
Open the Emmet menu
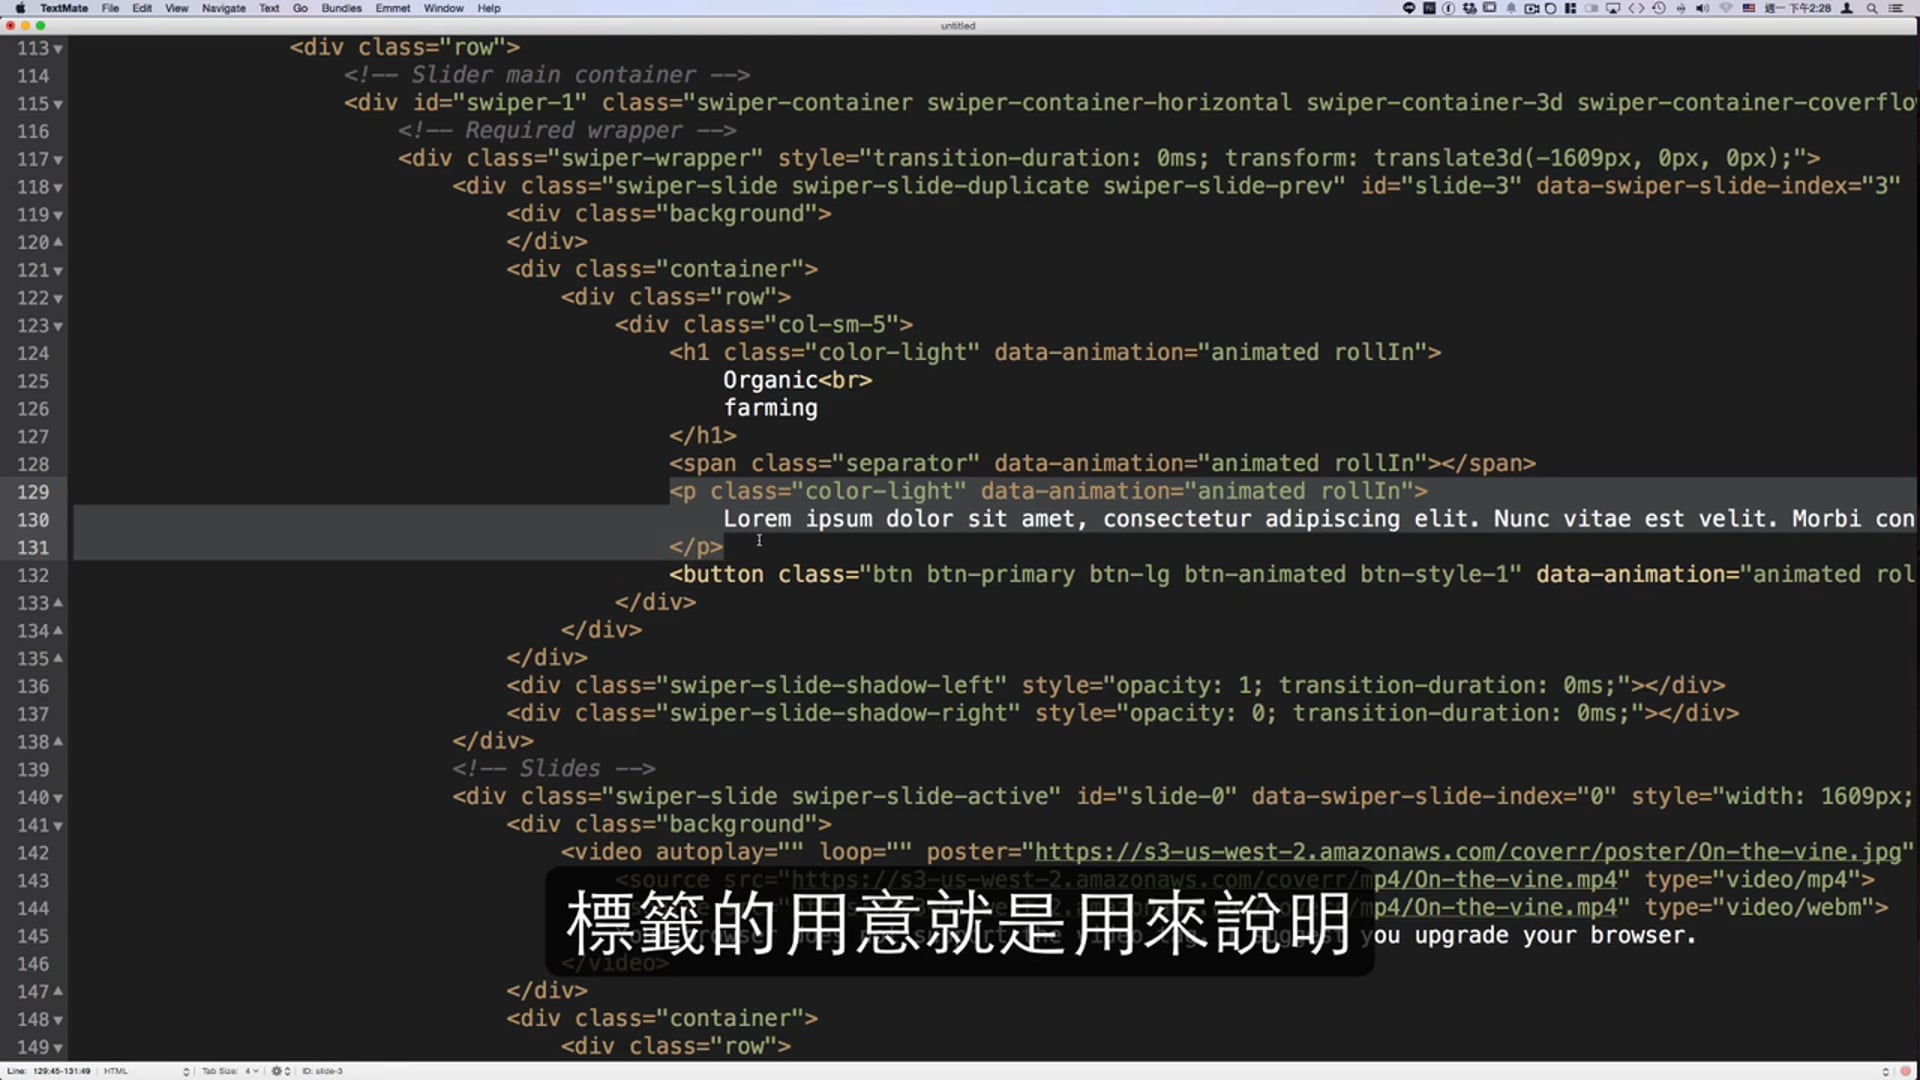coord(392,8)
